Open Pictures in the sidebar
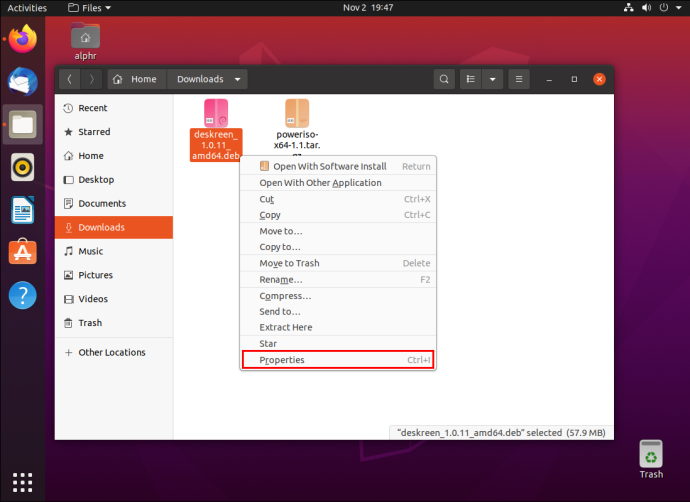The image size is (690, 502). [x=114, y=275]
